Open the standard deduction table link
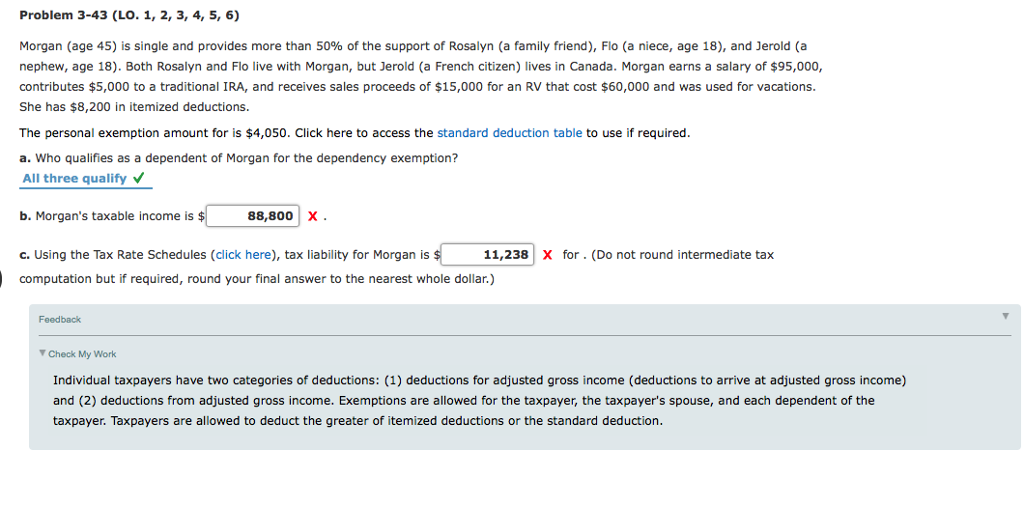 tap(509, 133)
